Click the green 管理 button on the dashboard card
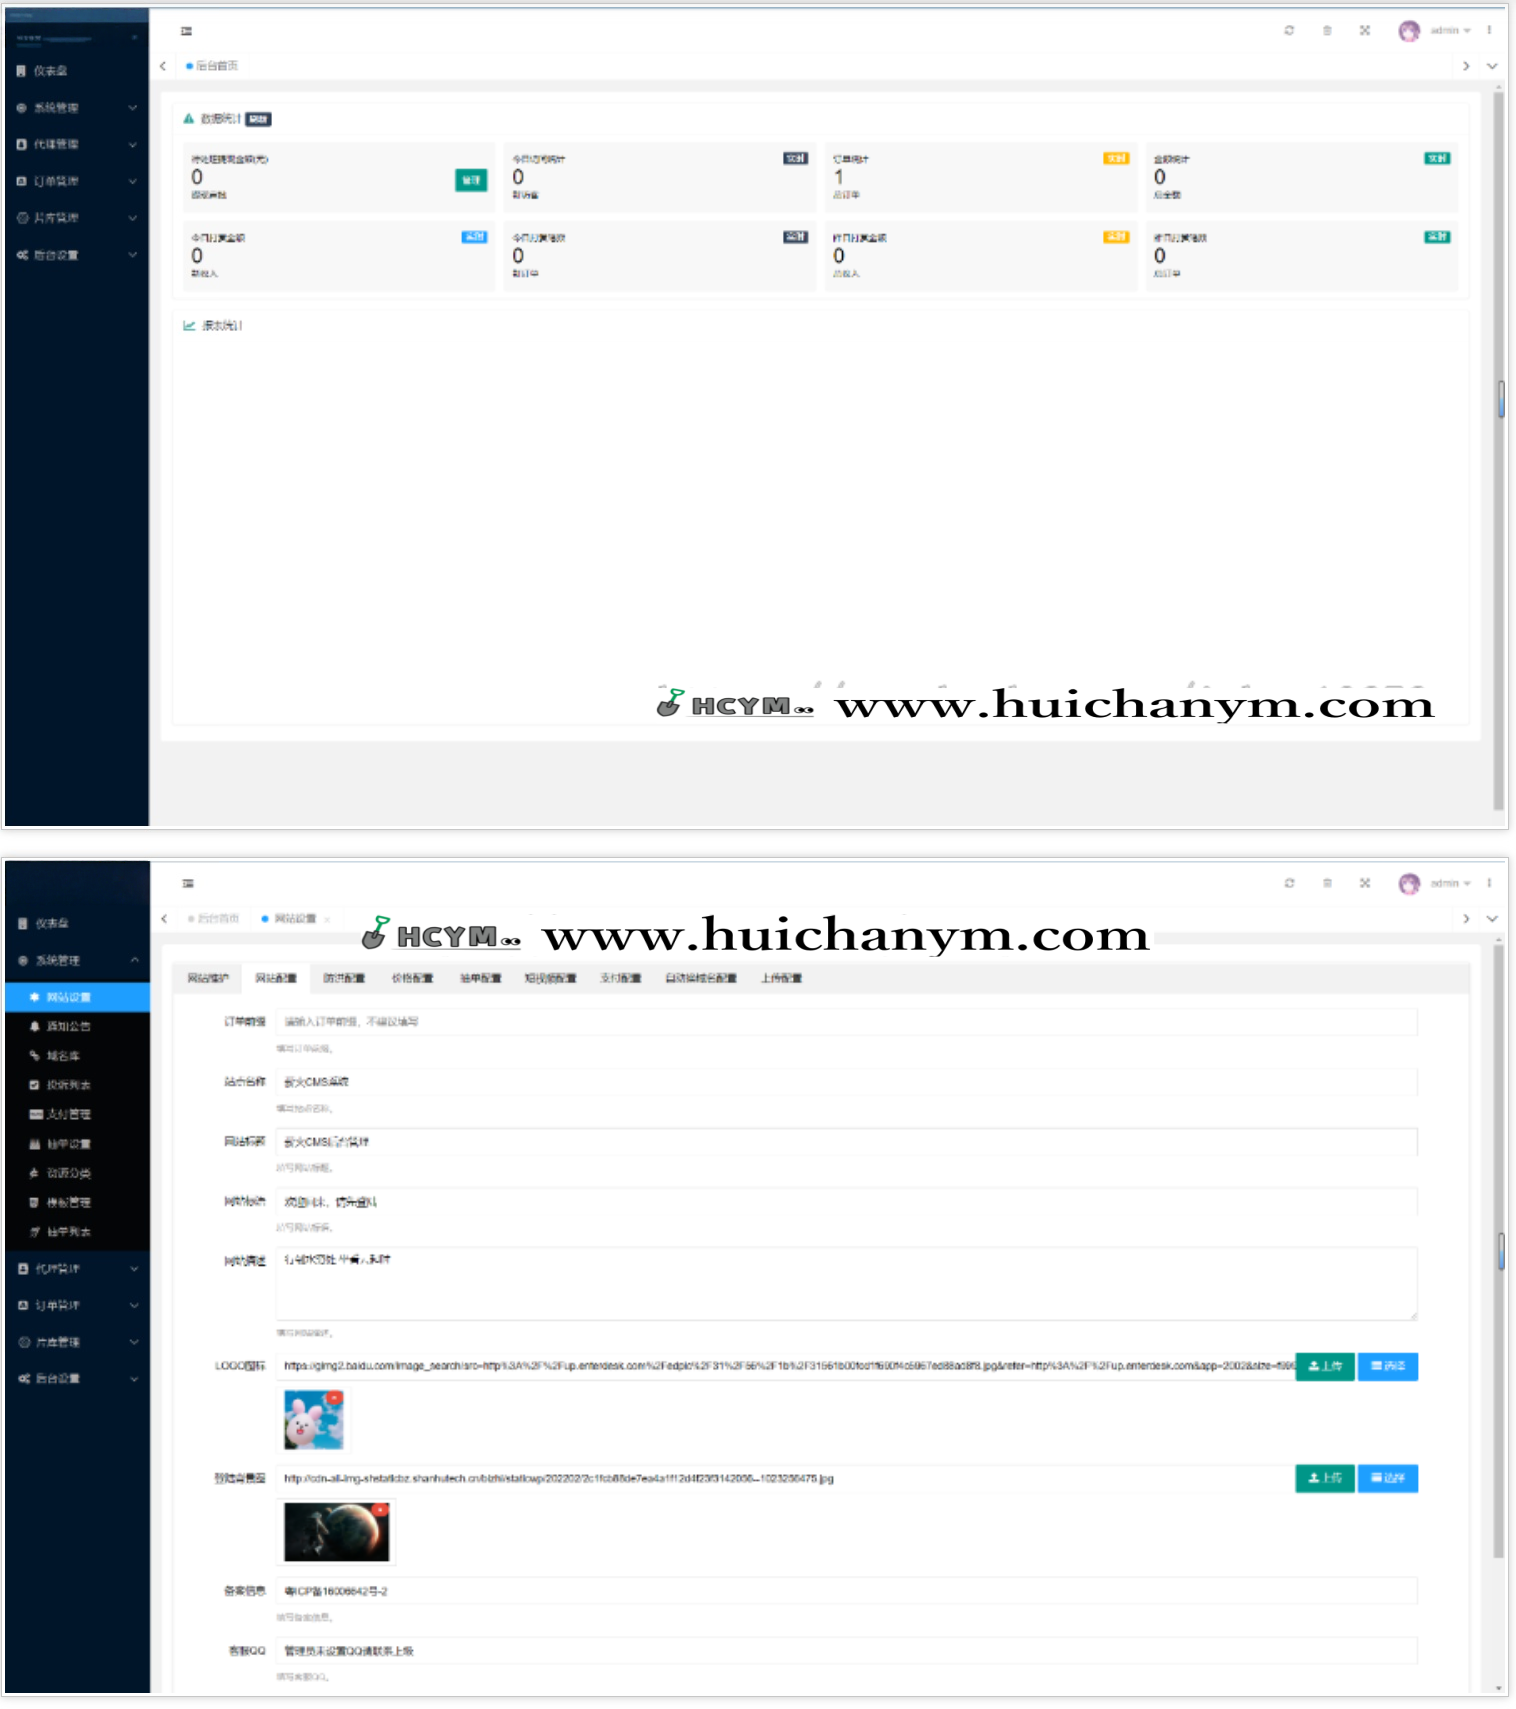Screen dimensions: 1516x1709 (471, 180)
